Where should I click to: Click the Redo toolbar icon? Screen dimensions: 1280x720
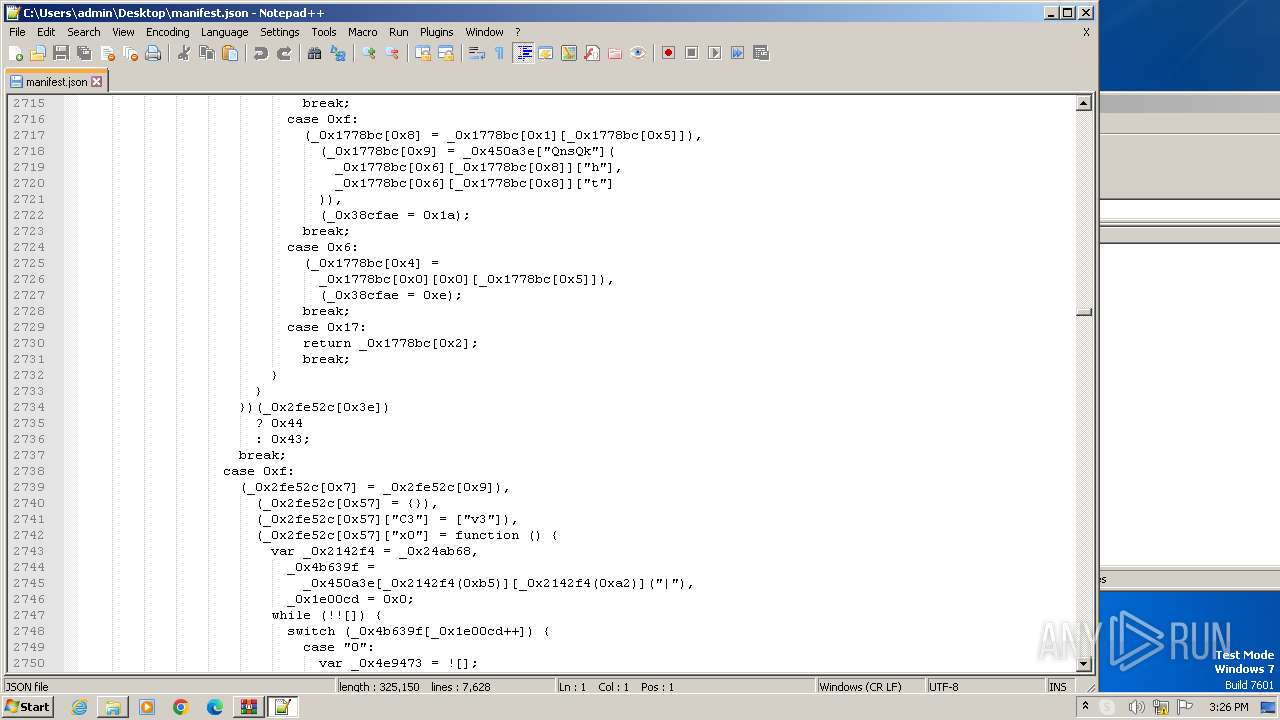pyautogui.click(x=284, y=53)
